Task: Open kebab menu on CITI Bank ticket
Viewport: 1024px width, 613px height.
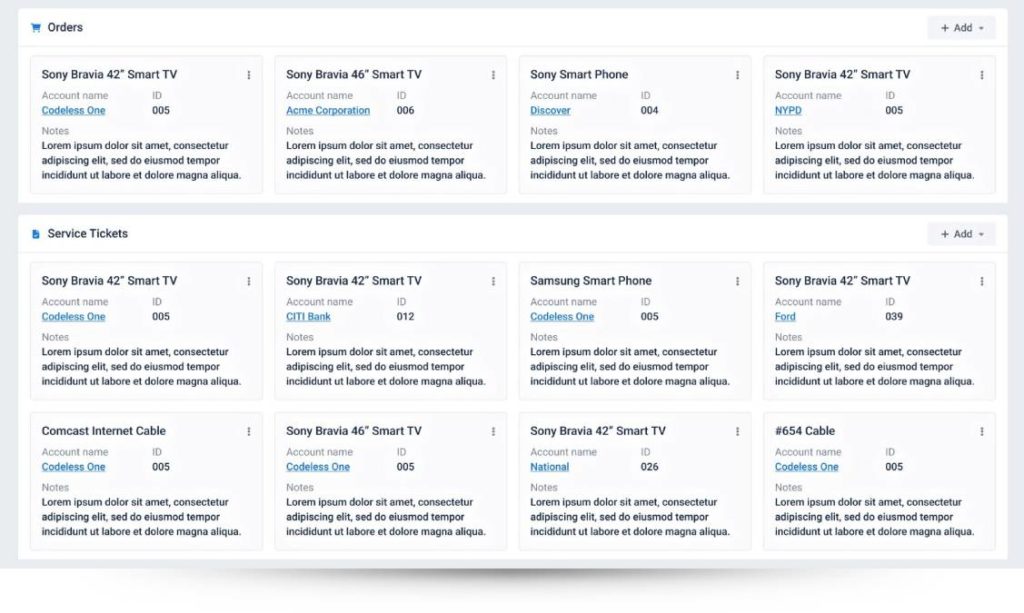Action: point(493,281)
